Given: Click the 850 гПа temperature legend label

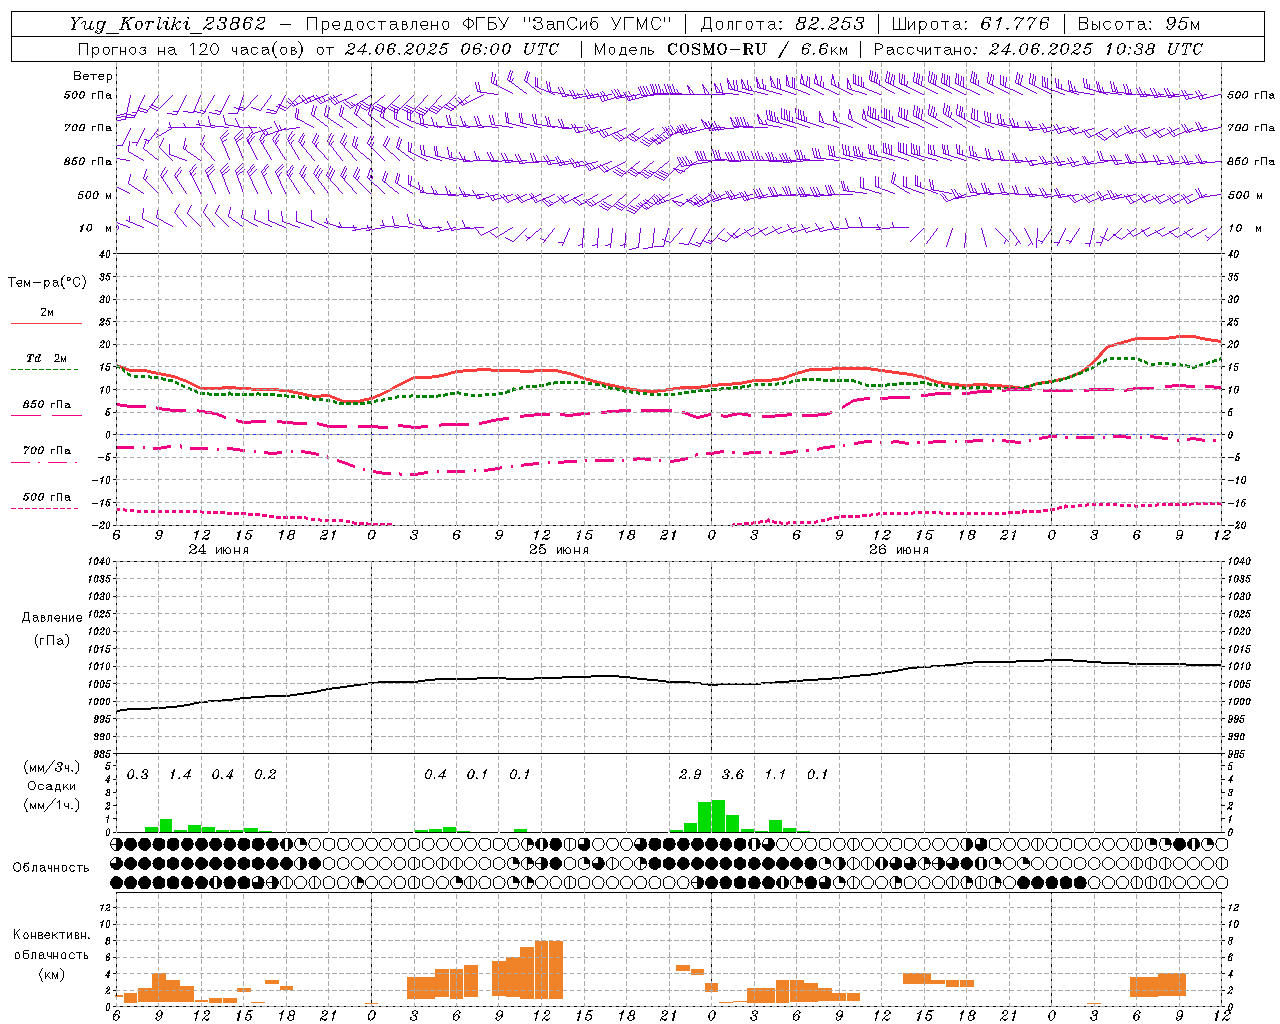Looking at the screenshot, I should click(x=47, y=405).
